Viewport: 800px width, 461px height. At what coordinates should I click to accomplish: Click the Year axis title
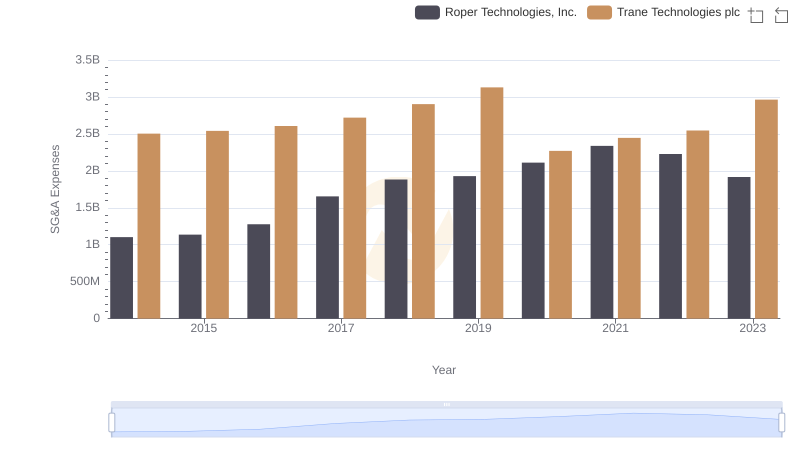point(444,370)
